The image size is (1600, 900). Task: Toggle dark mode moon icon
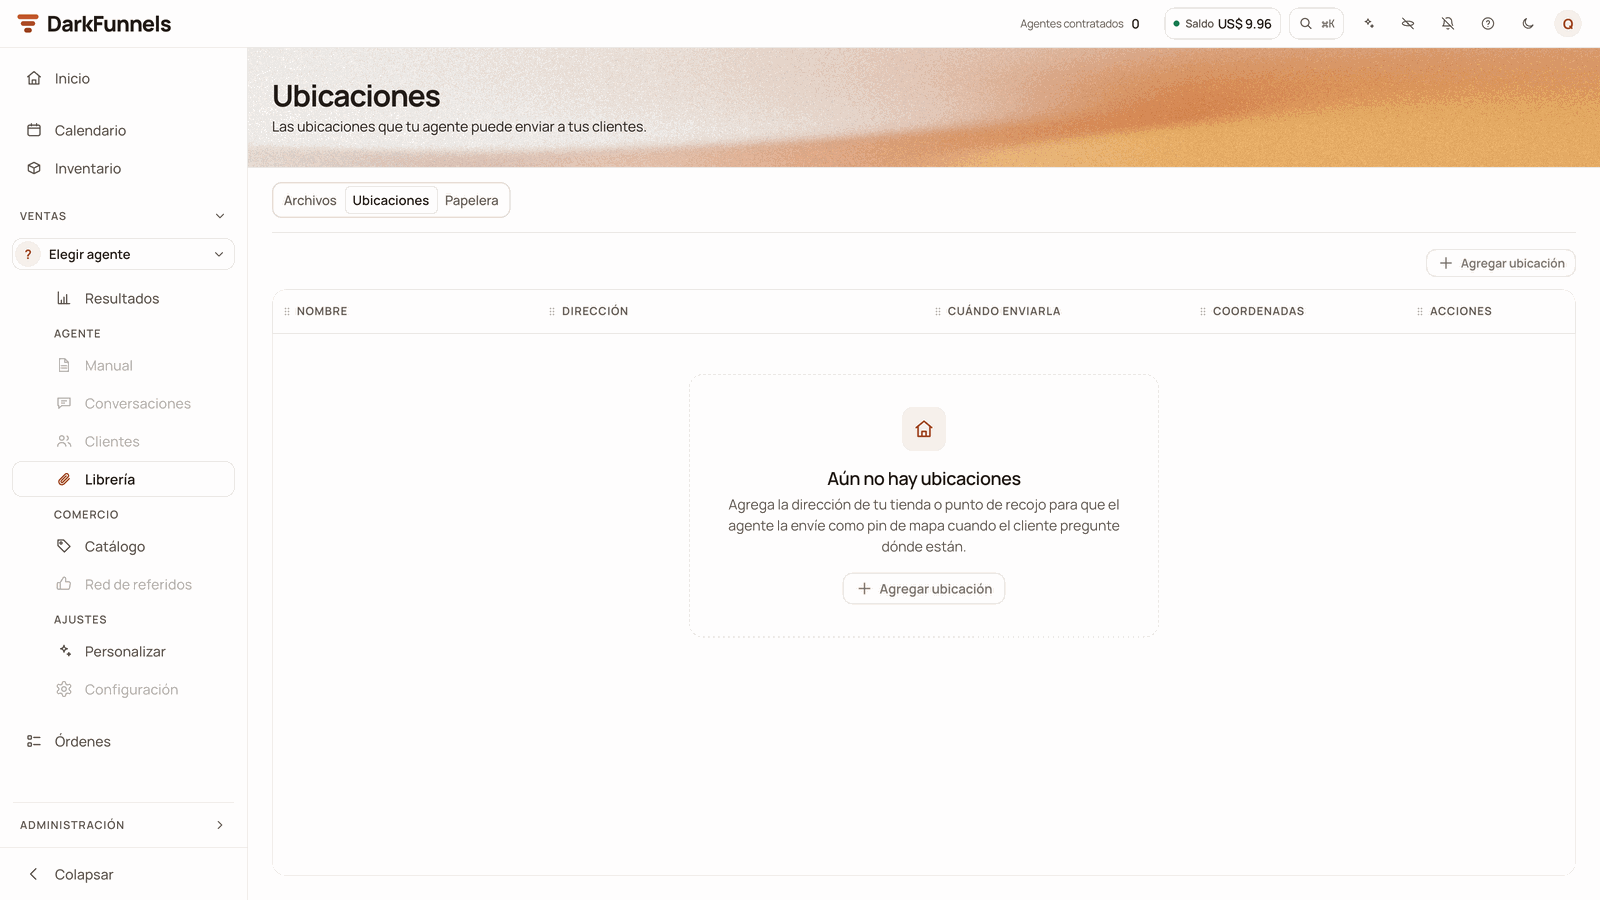1528,24
